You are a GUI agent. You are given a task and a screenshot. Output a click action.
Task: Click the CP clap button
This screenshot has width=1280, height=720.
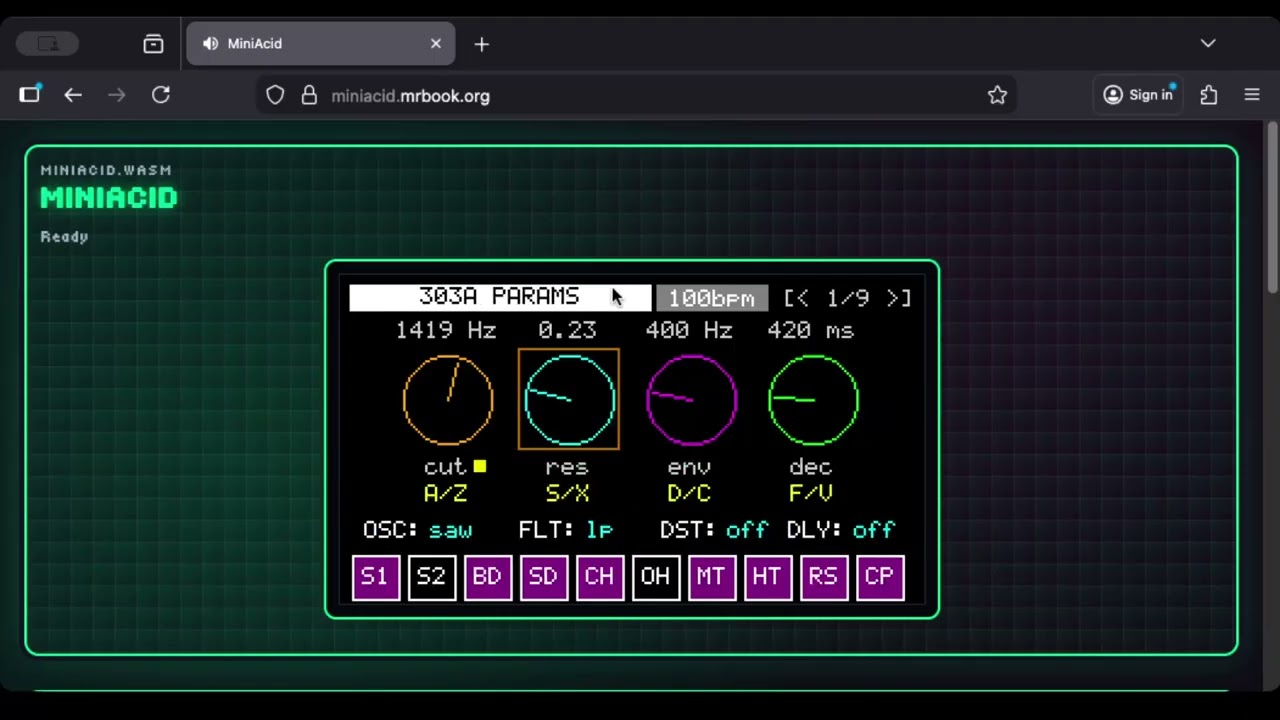880,578
